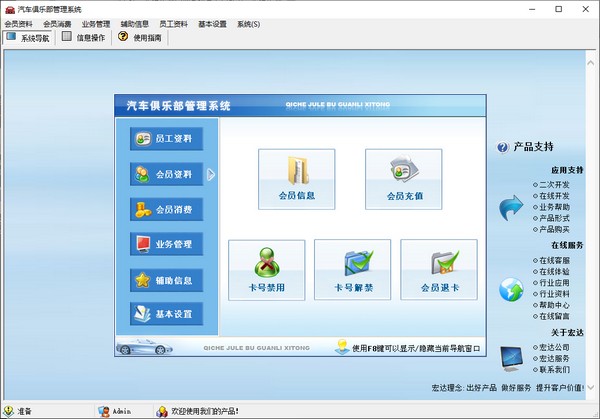Open the 会员资料 menu
The image size is (600, 419).
click(19, 24)
